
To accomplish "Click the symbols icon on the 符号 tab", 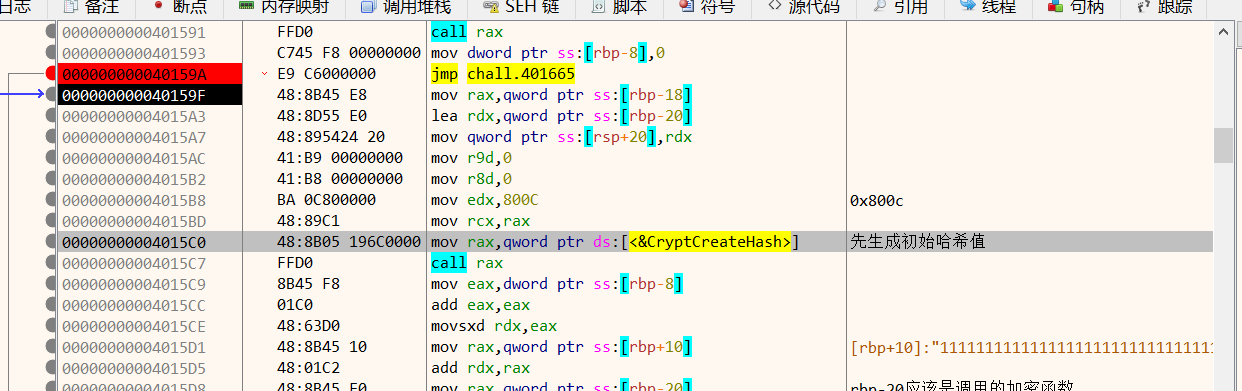I will pyautogui.click(x=686, y=6).
